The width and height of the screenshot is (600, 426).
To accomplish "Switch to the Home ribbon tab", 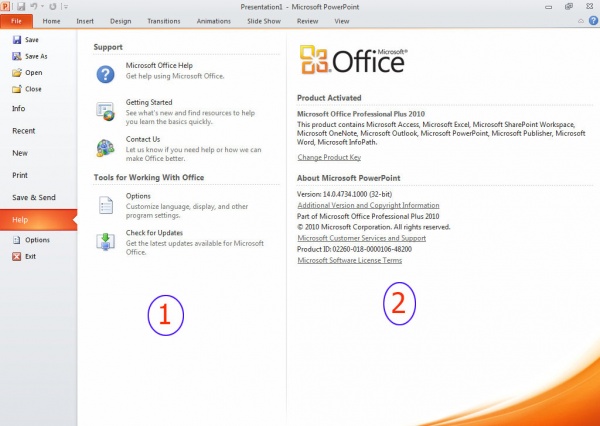I will pyautogui.click(x=51, y=21).
